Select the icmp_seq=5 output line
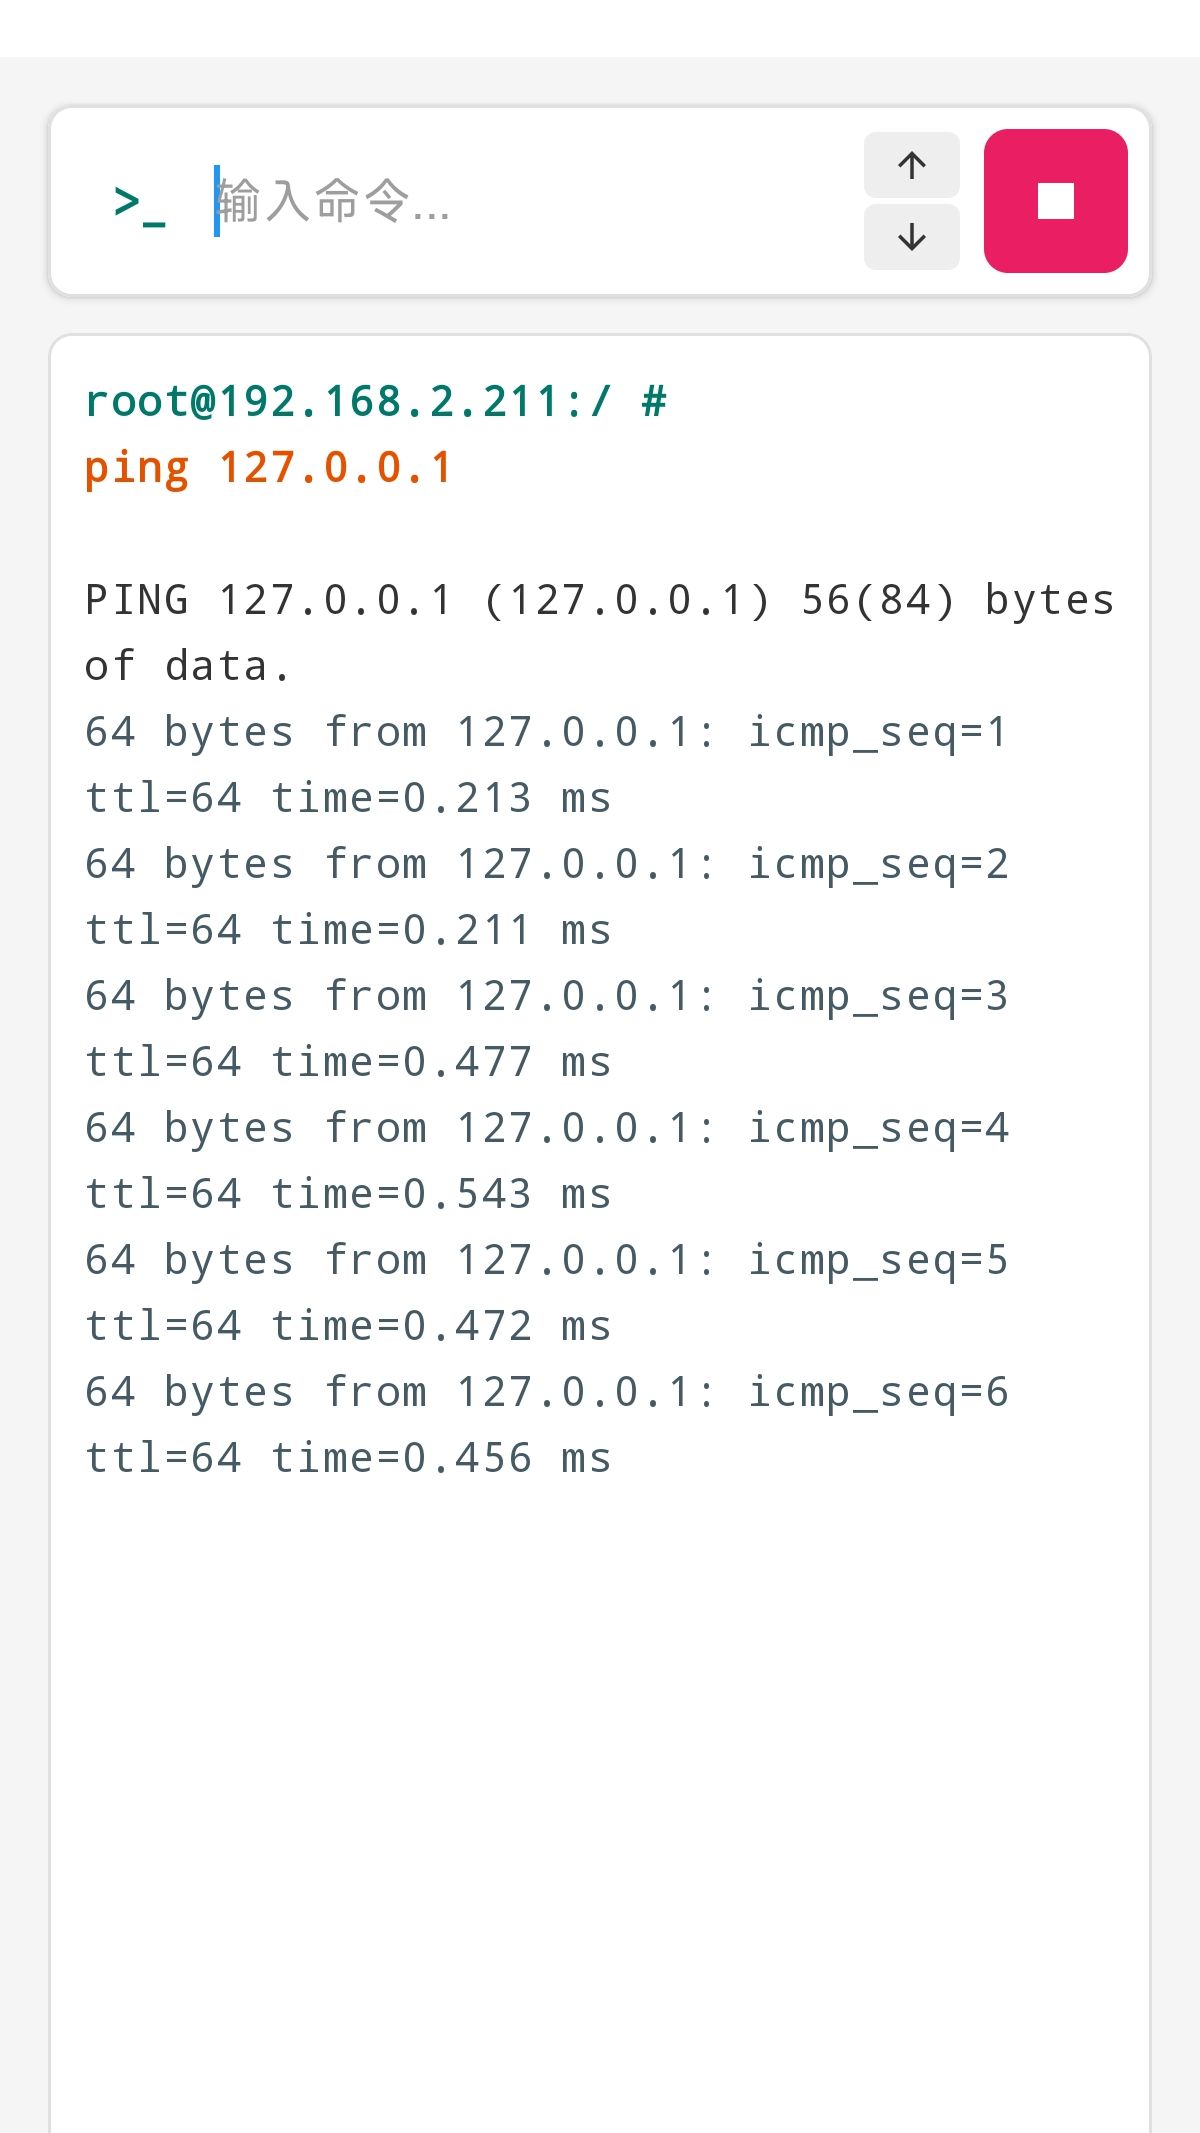The image size is (1200, 2133). tap(546, 1260)
